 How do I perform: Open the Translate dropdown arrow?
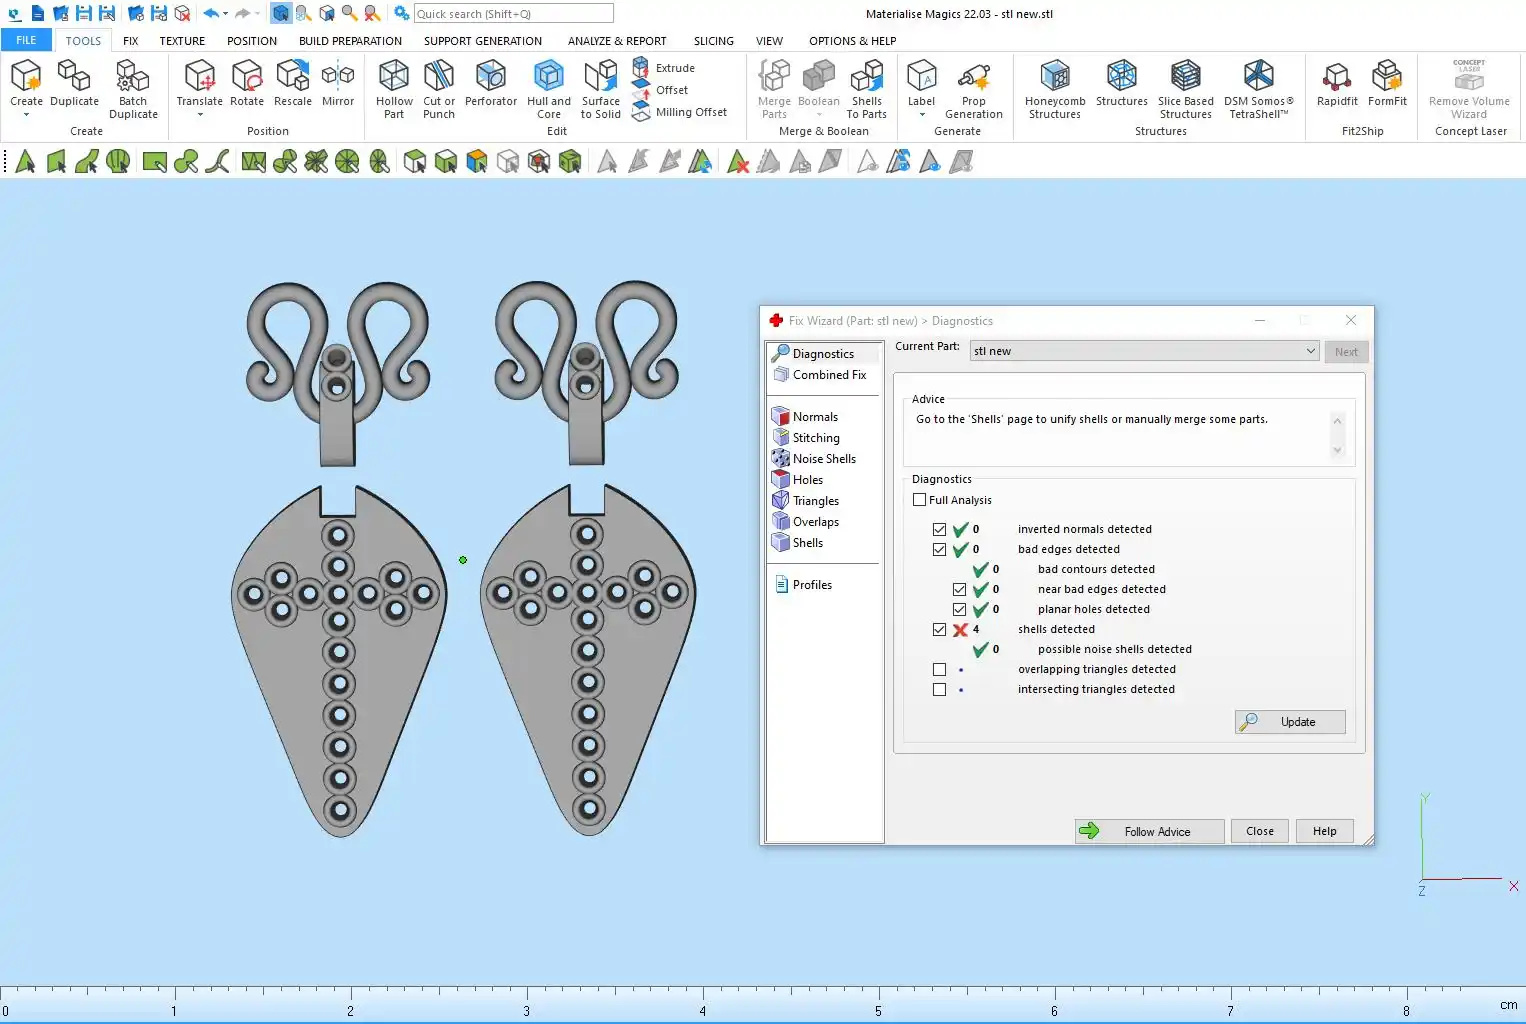click(x=200, y=115)
